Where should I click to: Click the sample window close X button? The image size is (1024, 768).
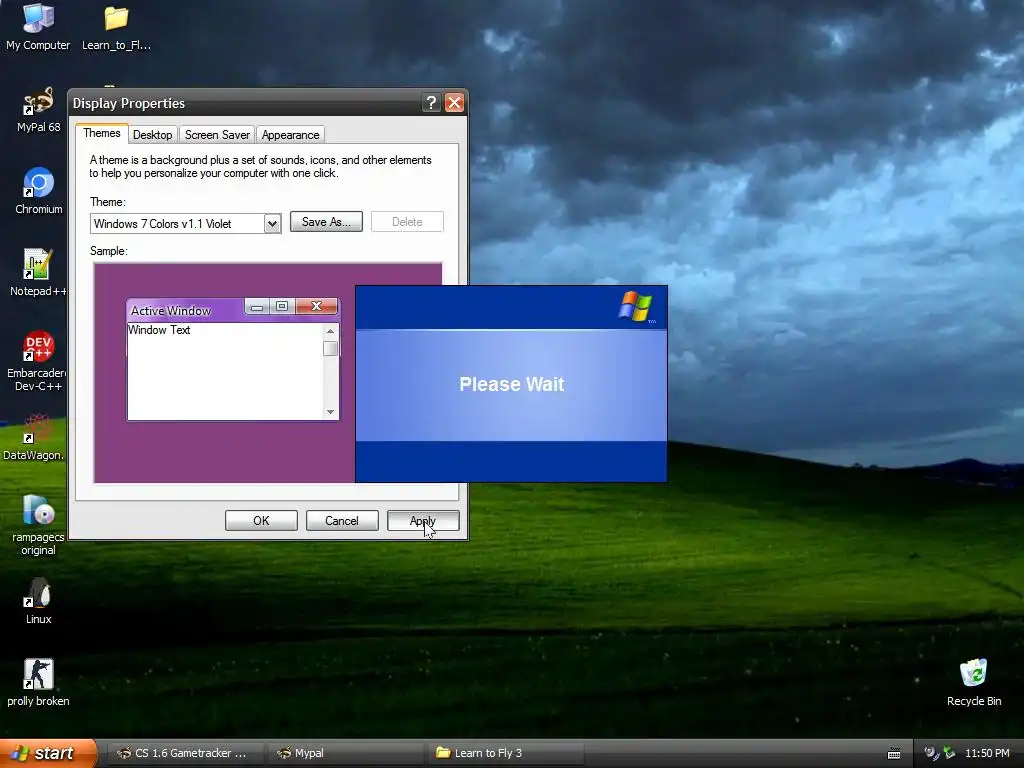(x=317, y=306)
